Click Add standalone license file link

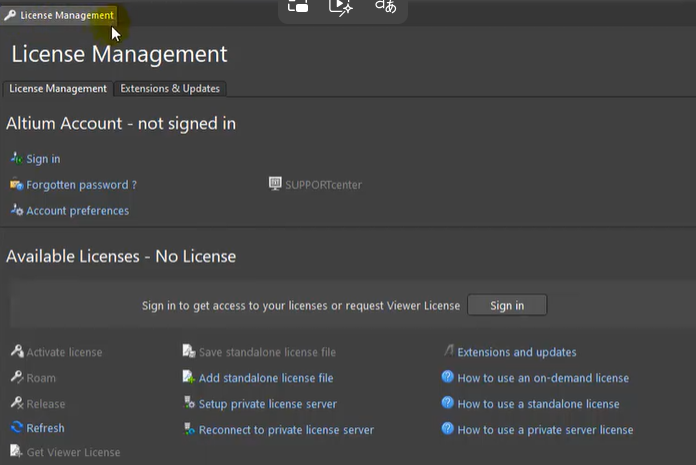pyautogui.click(x=266, y=378)
